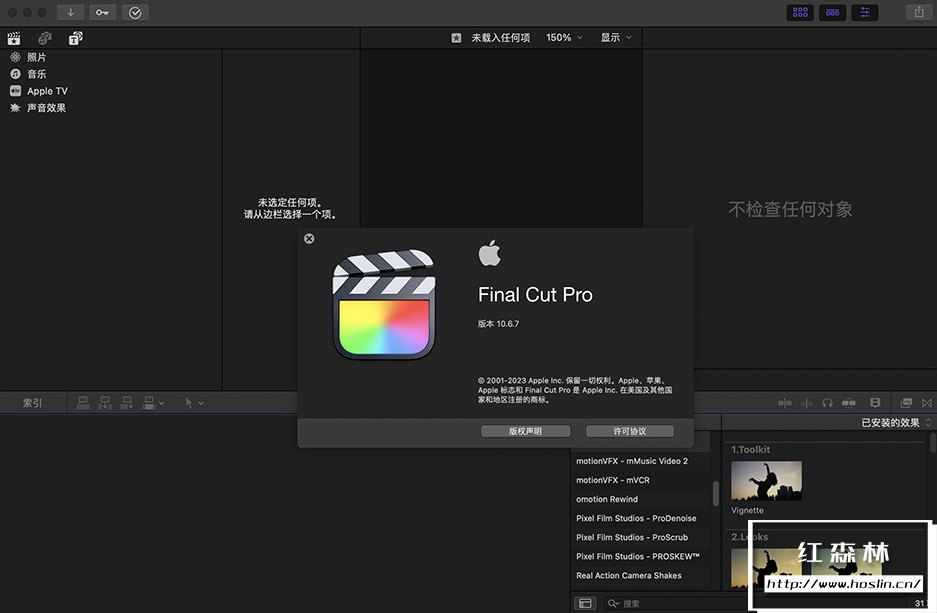Show the Libraries sidebar clapperboard icon
The image size is (937, 613).
(14, 39)
